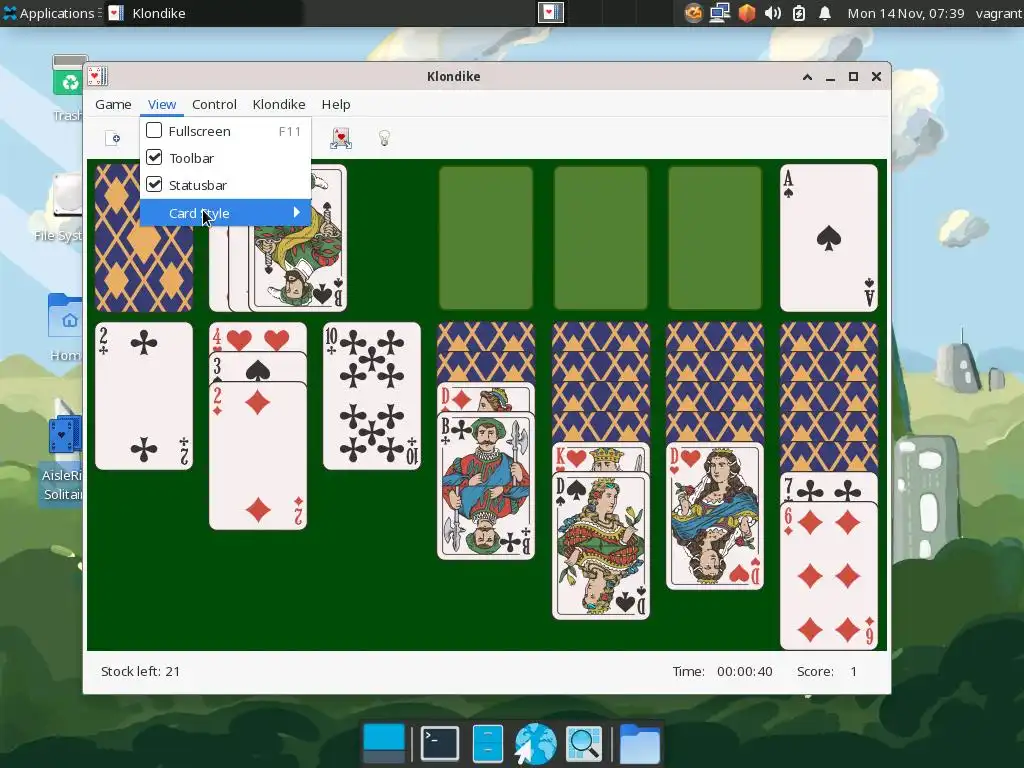
Task: Select the 3 of Spades card
Action: [x=258, y=368]
